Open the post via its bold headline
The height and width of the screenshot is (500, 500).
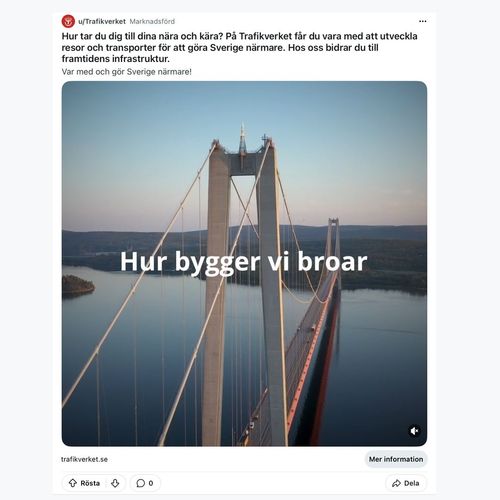[239, 47]
